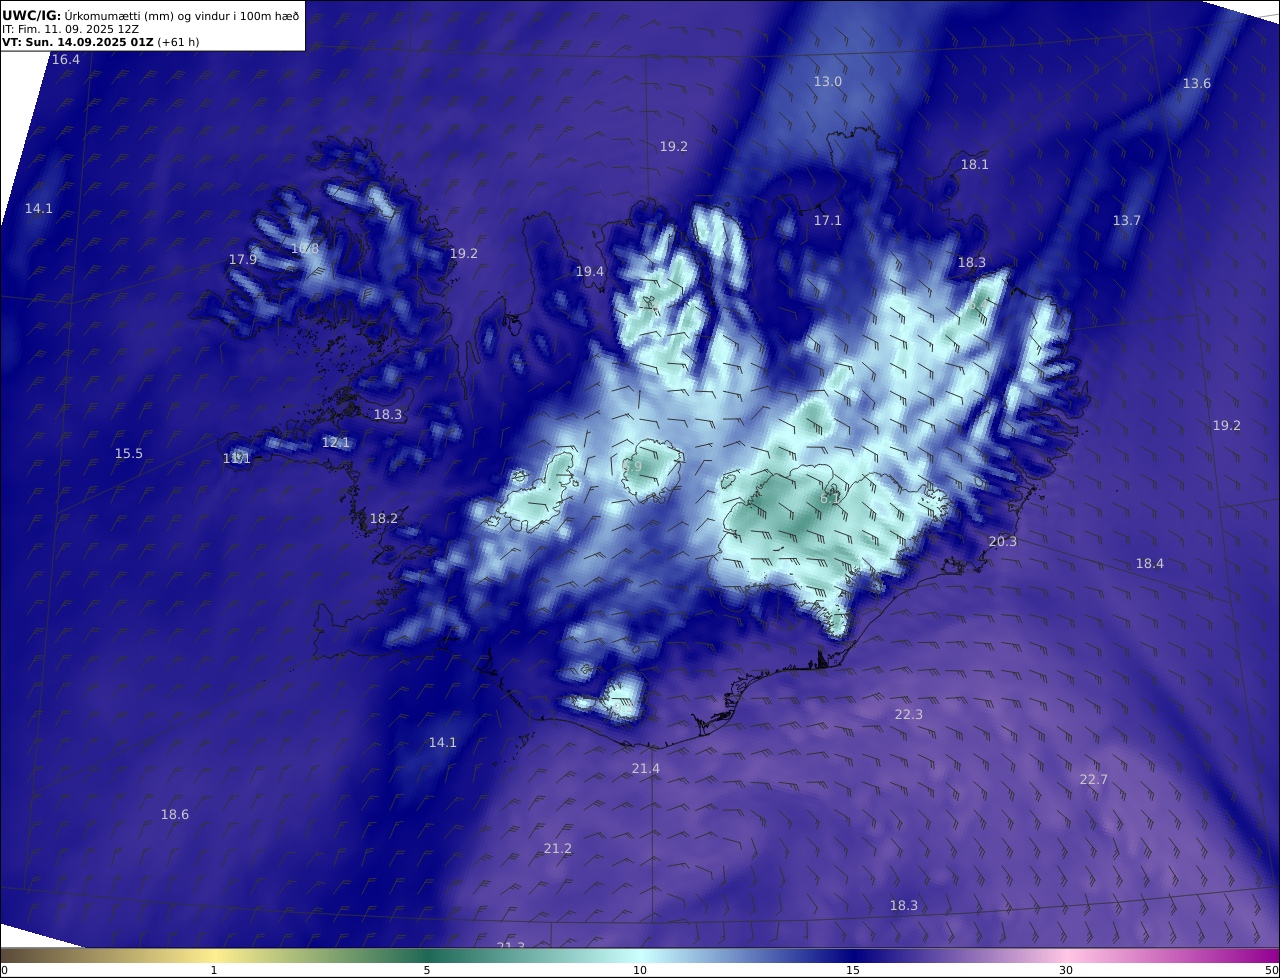Image resolution: width=1280 pixels, height=978 pixels.
Task: Select the 20.3 value label
Action: [x=1003, y=542]
